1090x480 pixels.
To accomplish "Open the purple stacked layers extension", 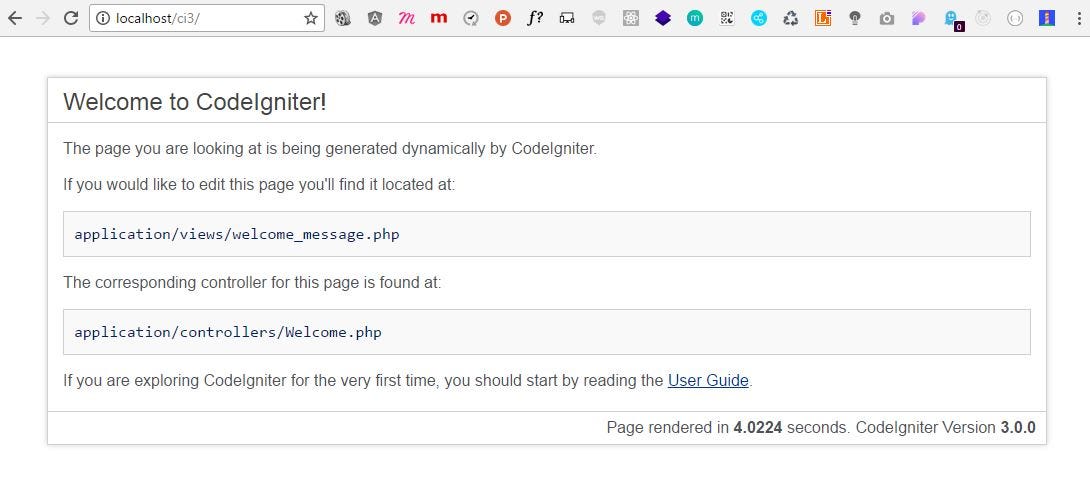I will 662,19.
